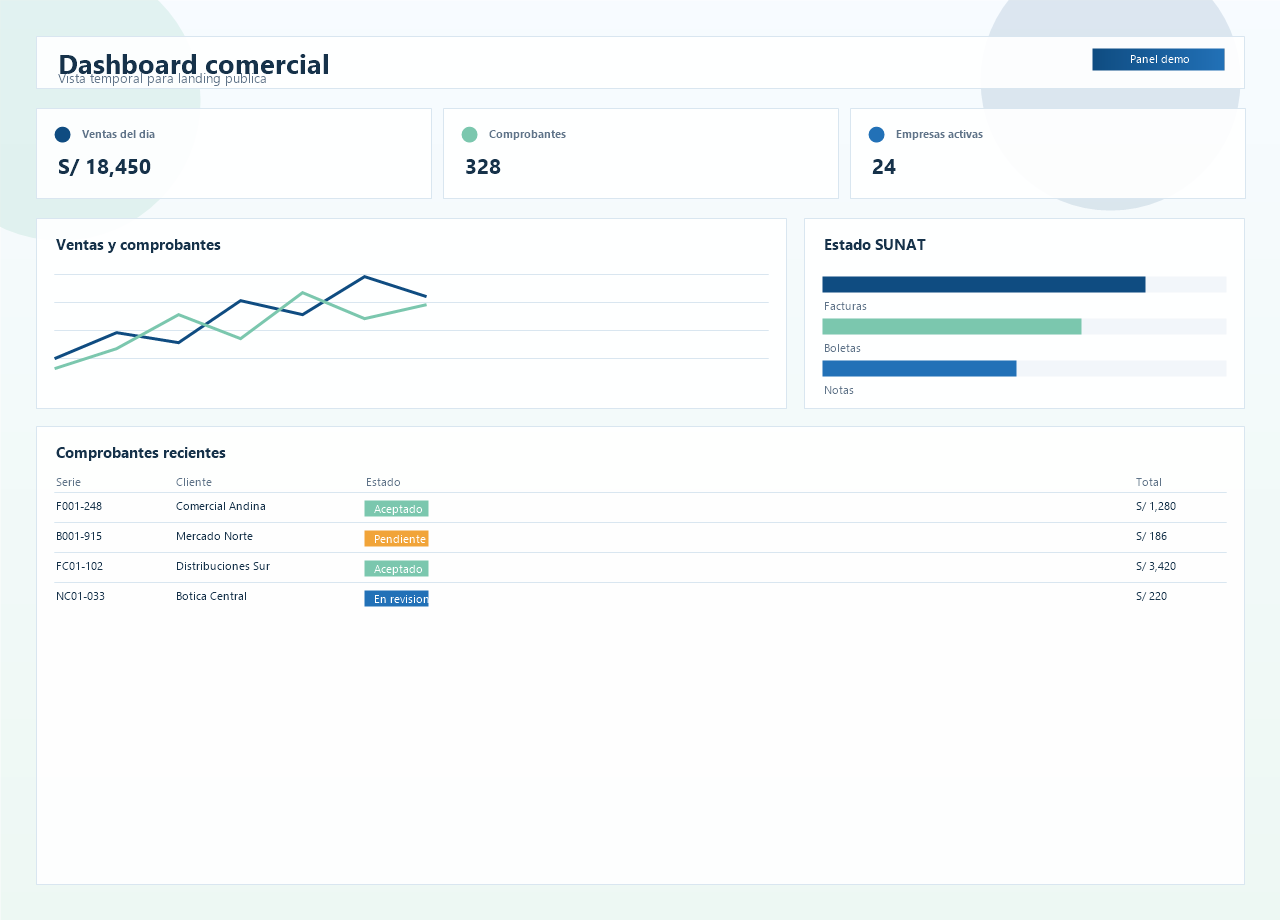Image resolution: width=1280 pixels, height=920 pixels.
Task: Click the Empresas activas label
Action: 939,134
